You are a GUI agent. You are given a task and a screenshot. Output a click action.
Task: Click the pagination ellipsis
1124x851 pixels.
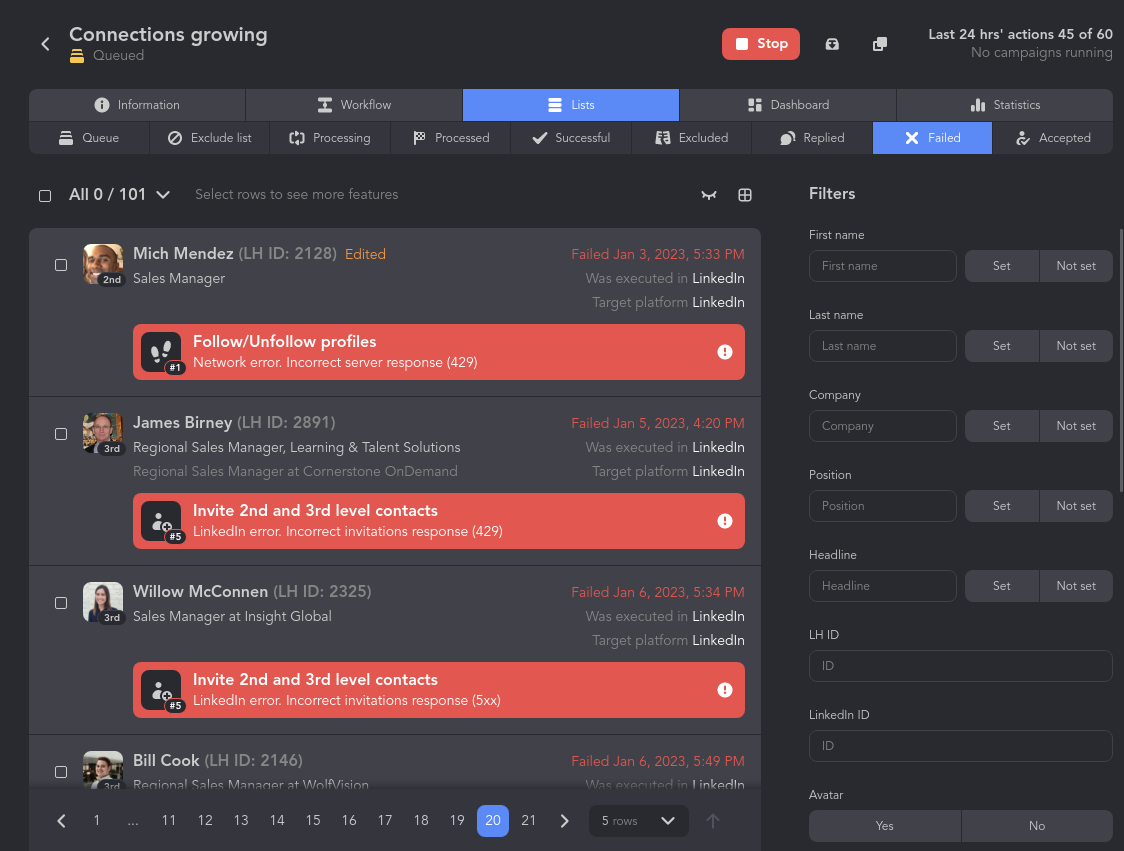coord(133,821)
